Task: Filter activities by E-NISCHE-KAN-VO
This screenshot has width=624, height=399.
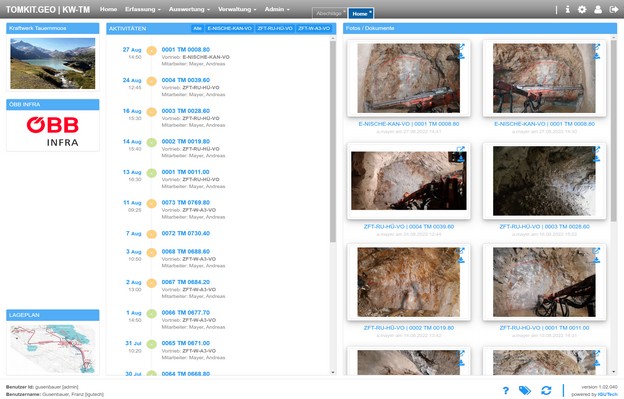Action: (x=230, y=29)
